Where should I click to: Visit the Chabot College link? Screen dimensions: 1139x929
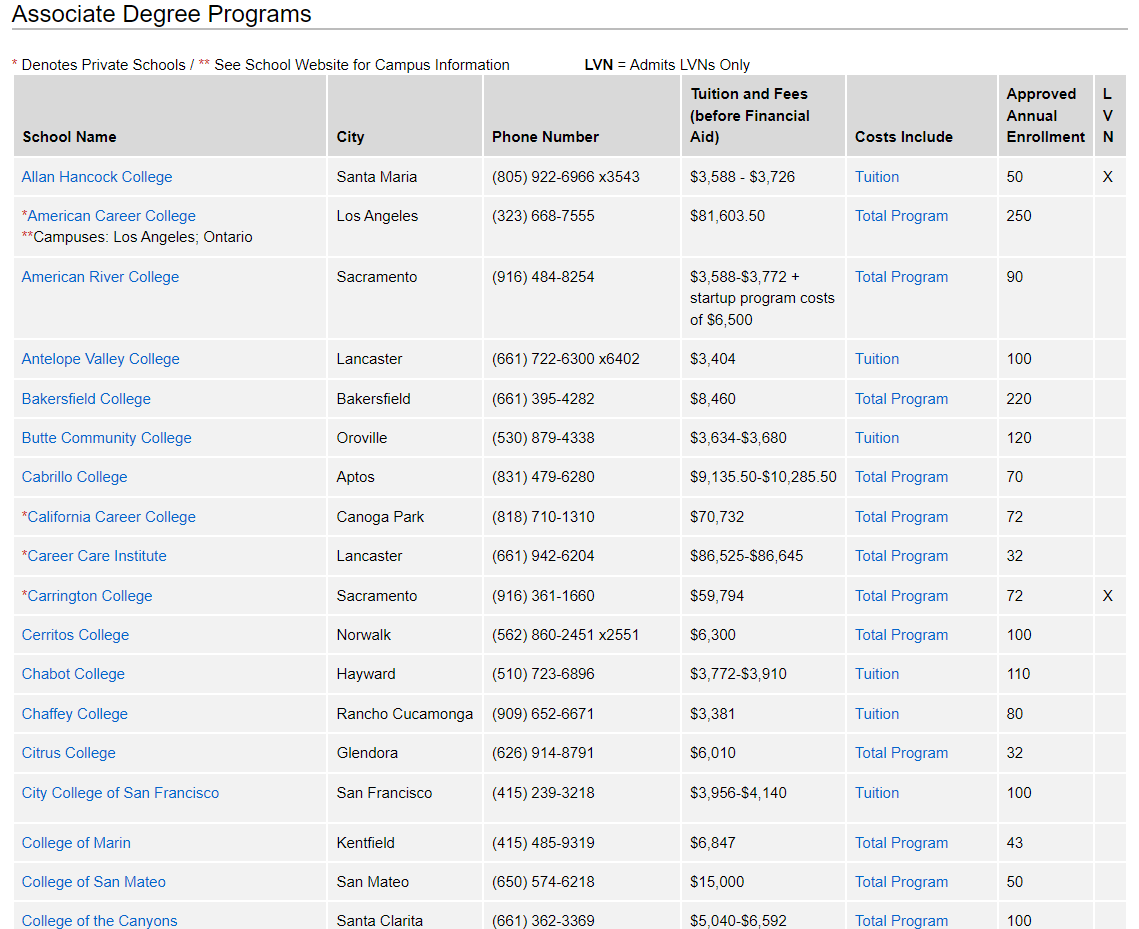73,674
